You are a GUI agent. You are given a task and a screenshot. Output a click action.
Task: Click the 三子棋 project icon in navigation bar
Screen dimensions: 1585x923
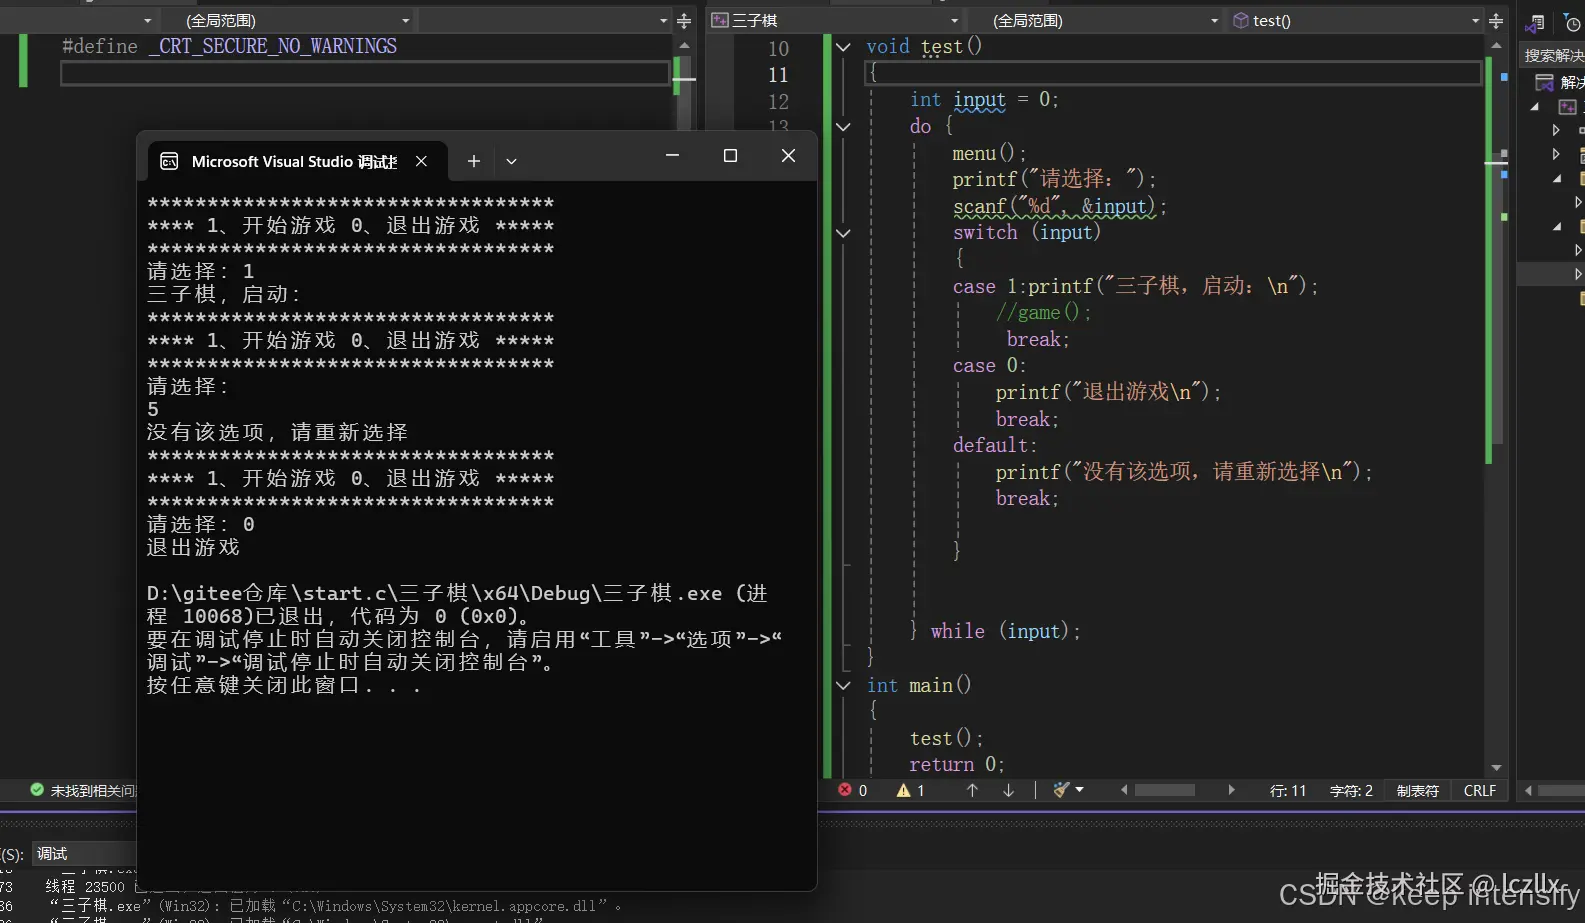click(720, 21)
